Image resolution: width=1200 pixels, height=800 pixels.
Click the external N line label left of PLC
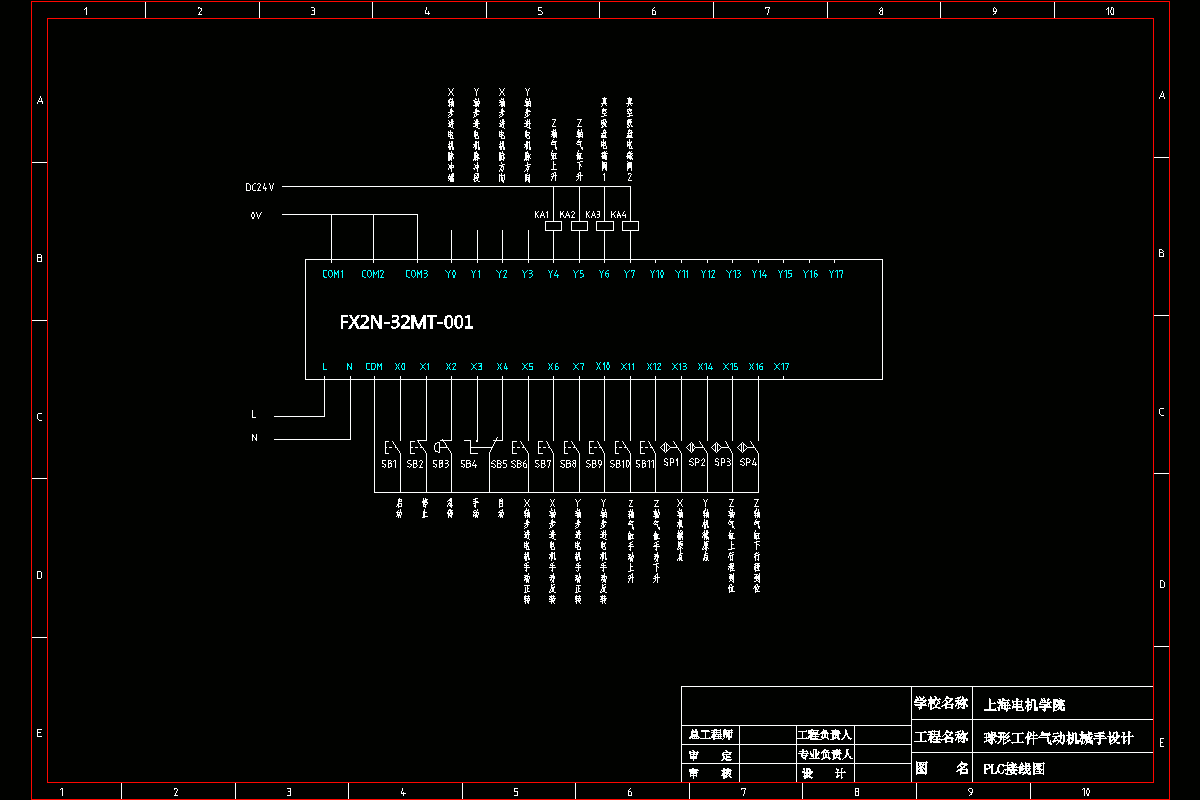coord(254,438)
